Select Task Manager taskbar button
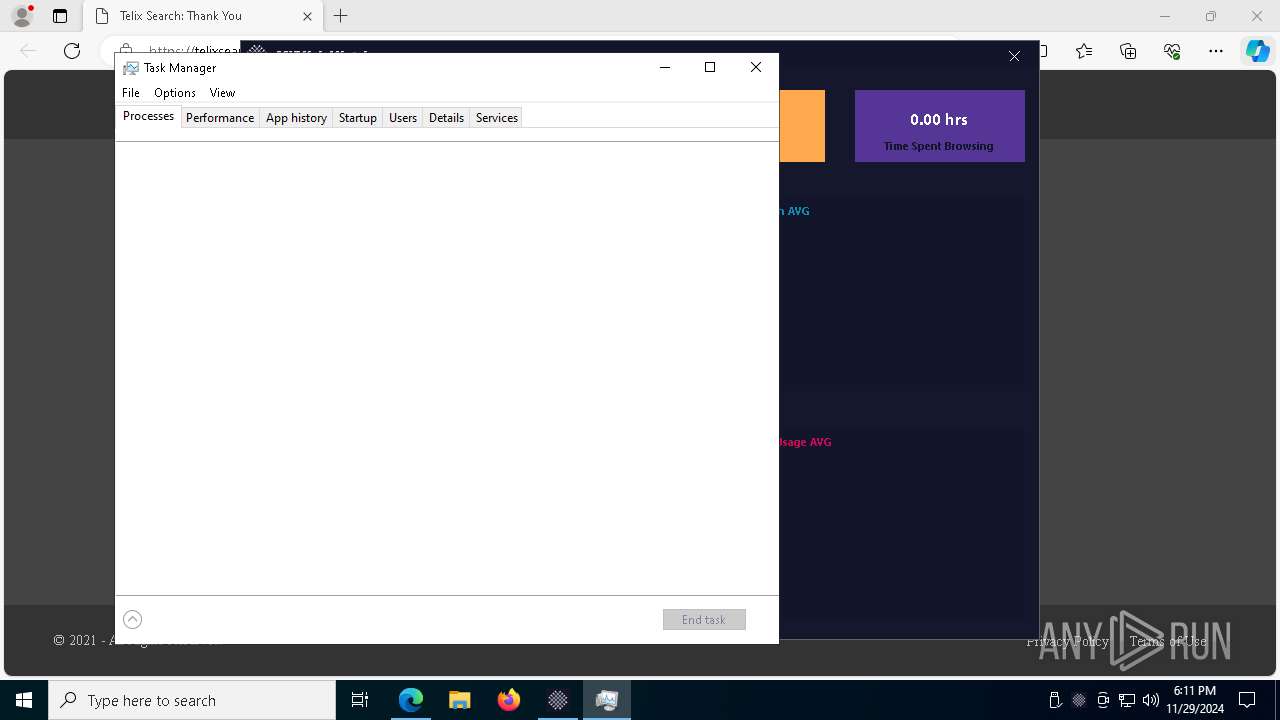The width and height of the screenshot is (1280, 720). (x=606, y=700)
